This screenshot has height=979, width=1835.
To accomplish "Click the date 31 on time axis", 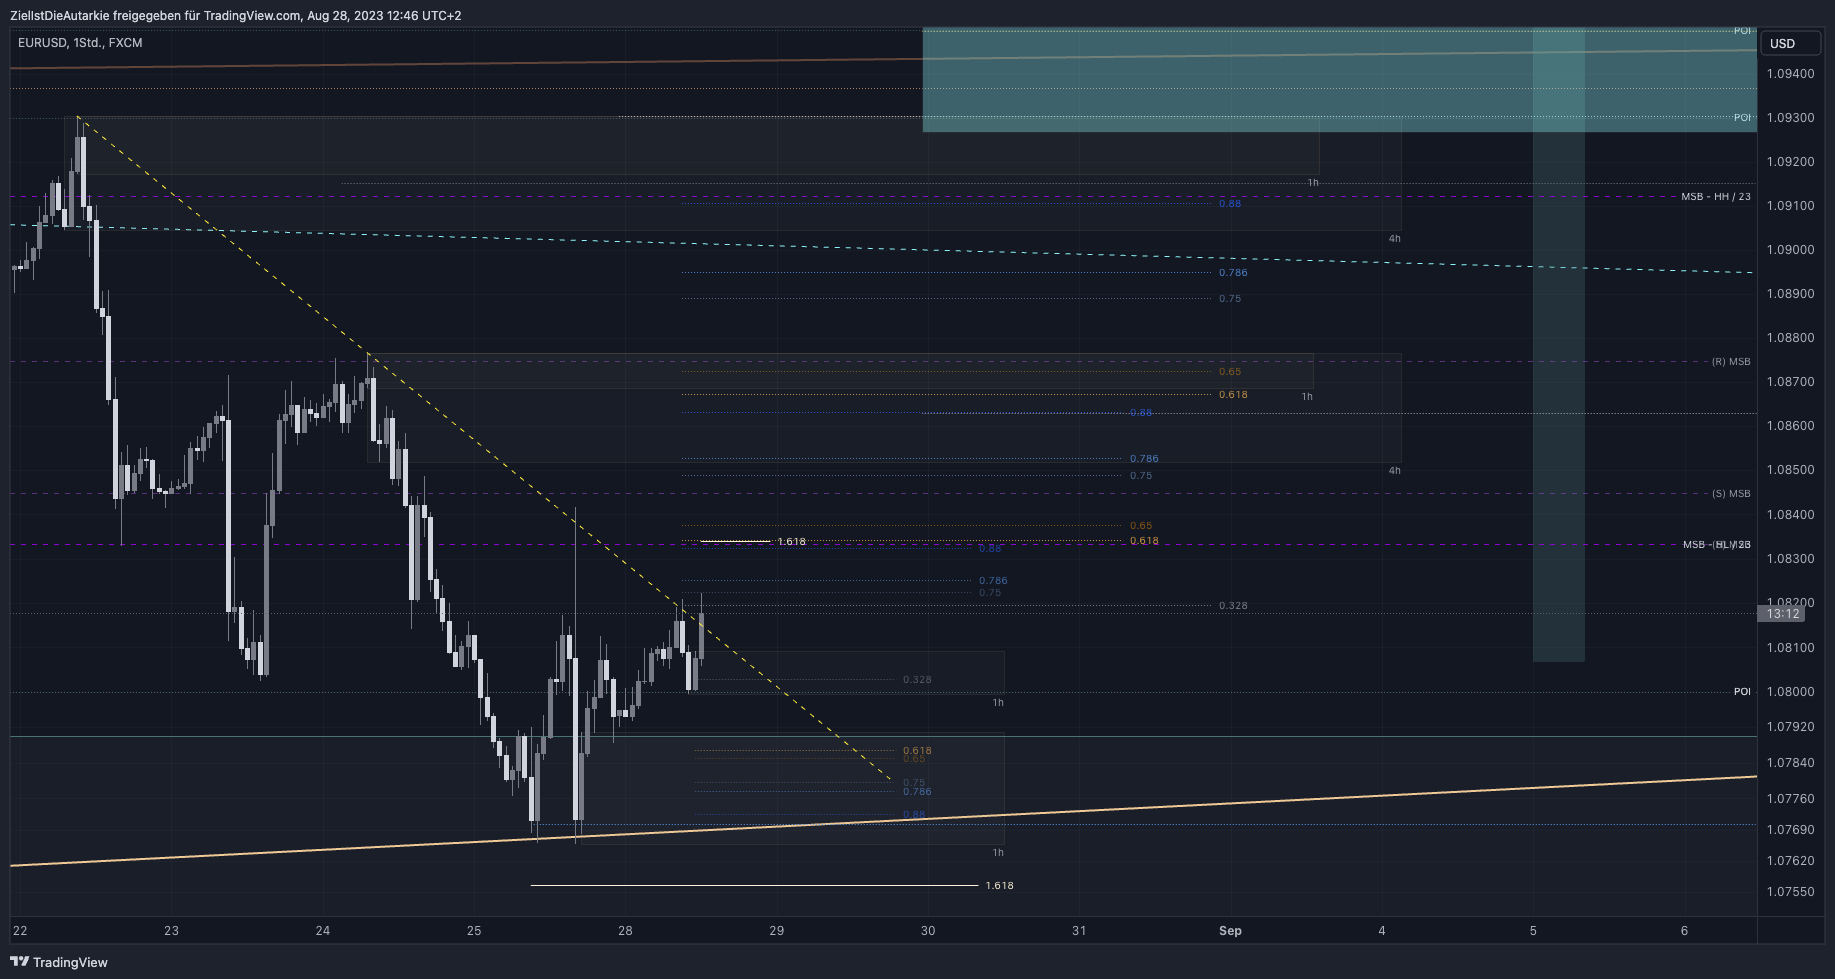I will click(1079, 931).
